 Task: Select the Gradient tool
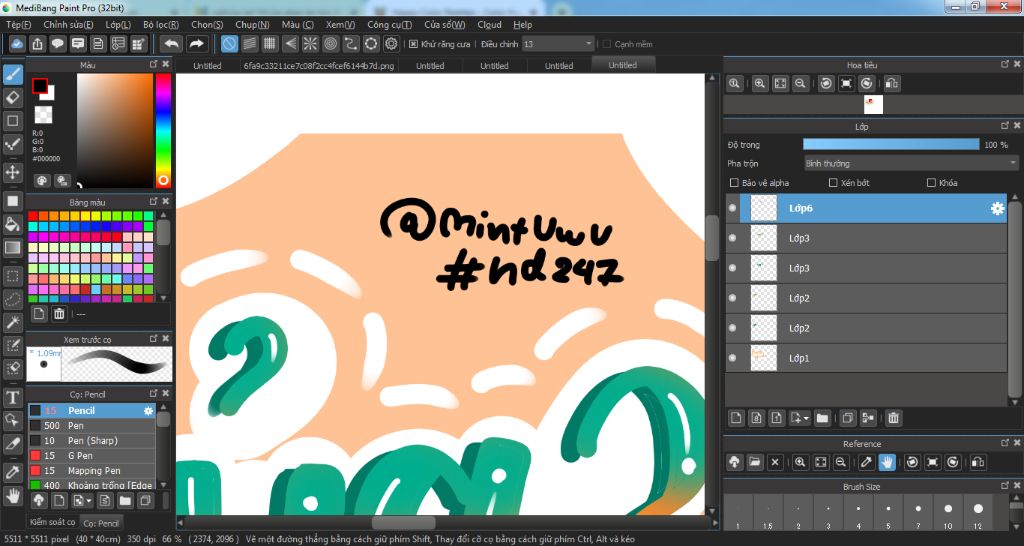(12, 248)
